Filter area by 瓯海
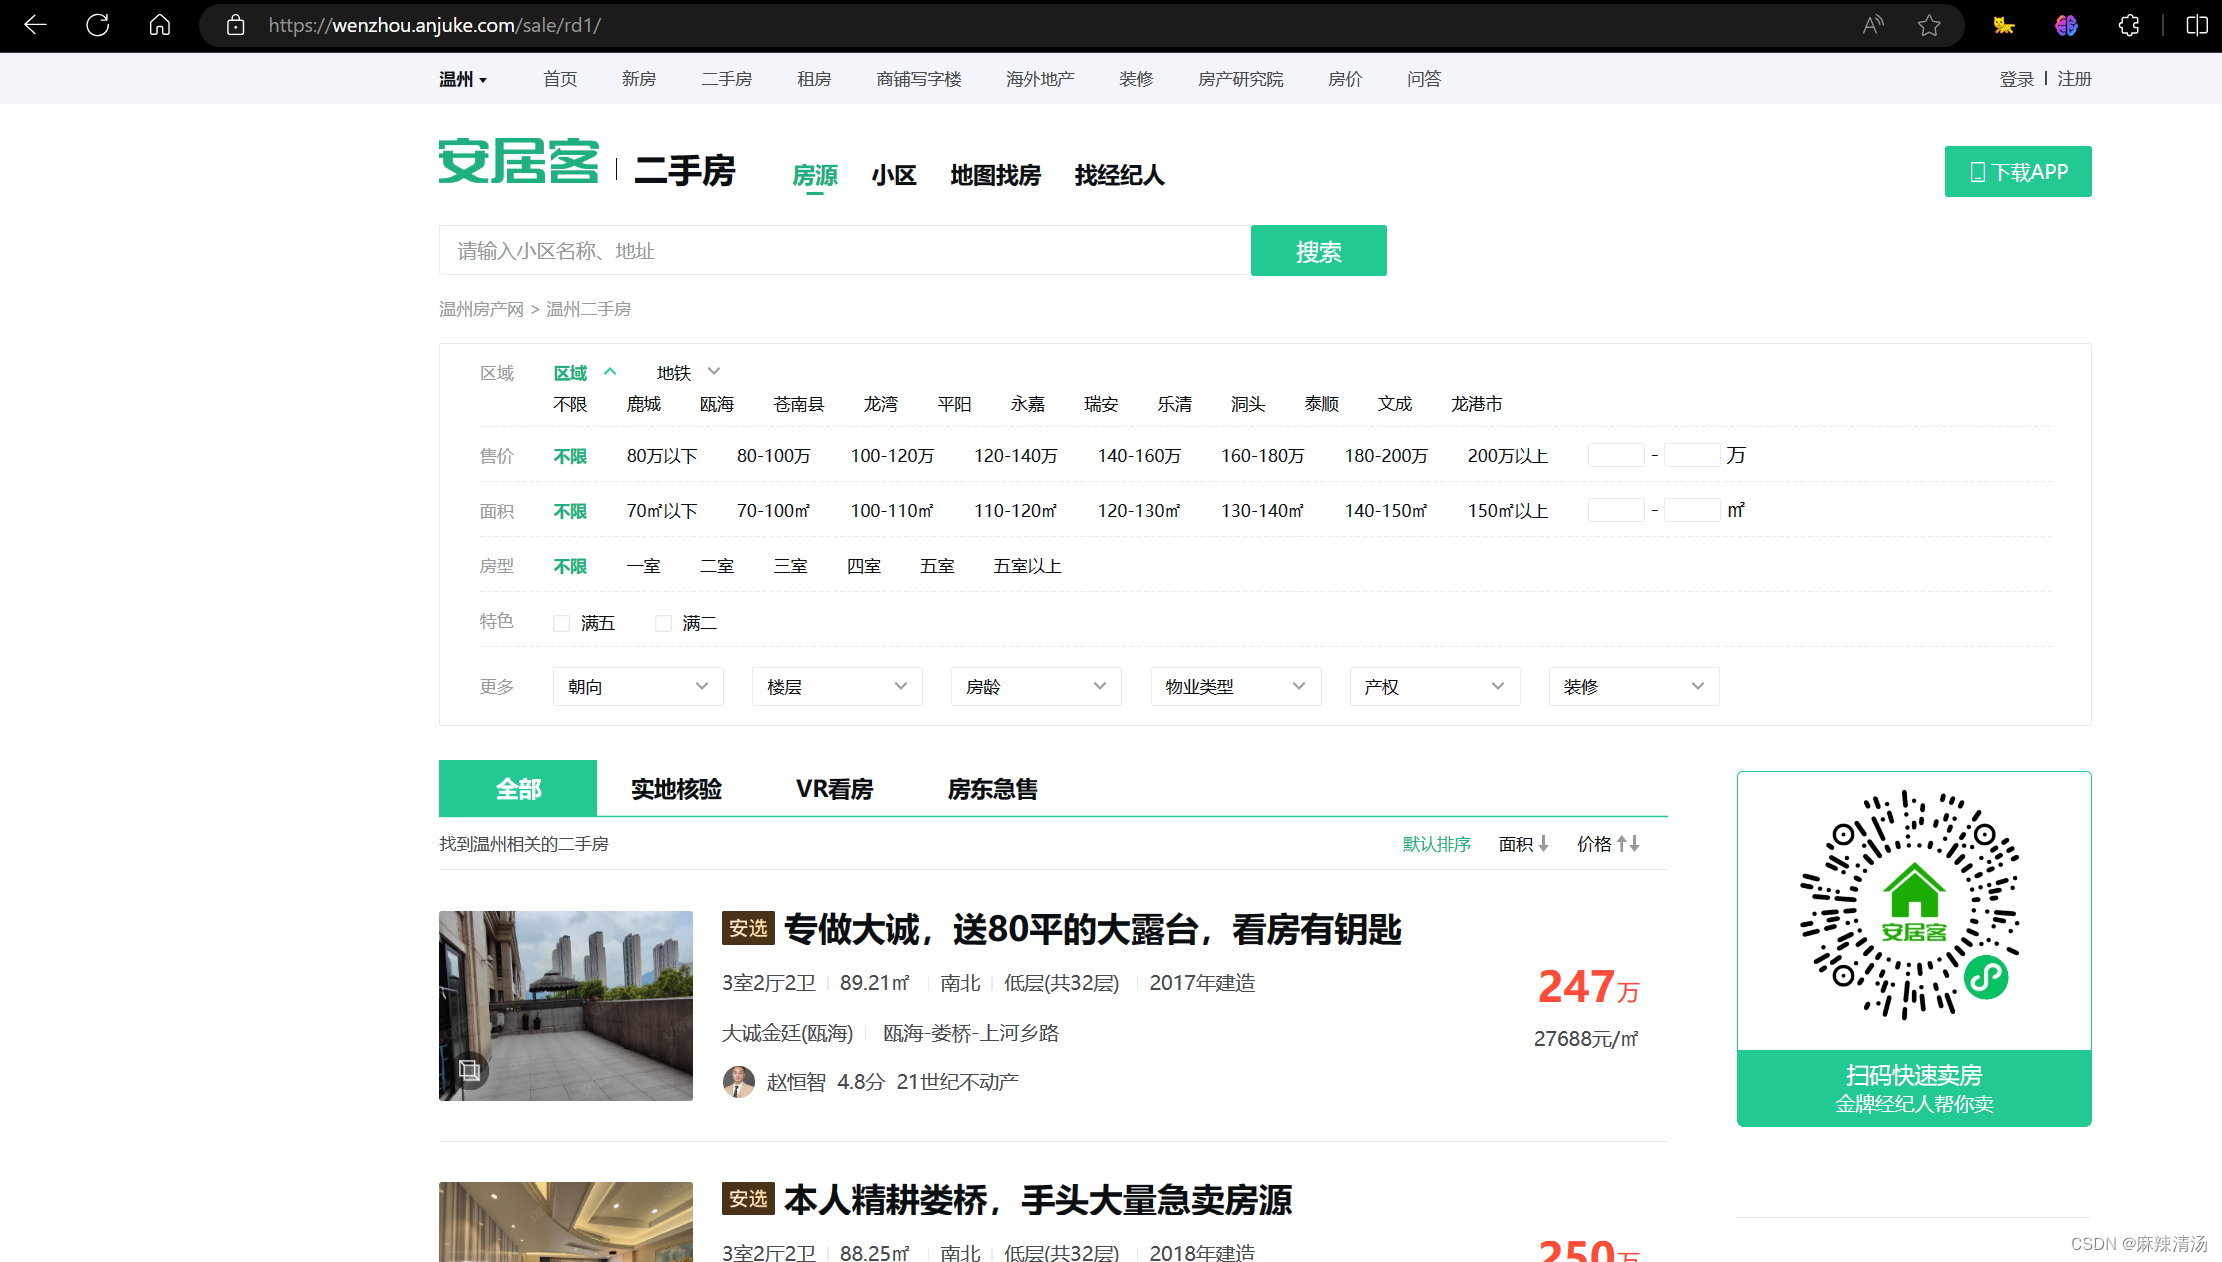 coord(717,404)
